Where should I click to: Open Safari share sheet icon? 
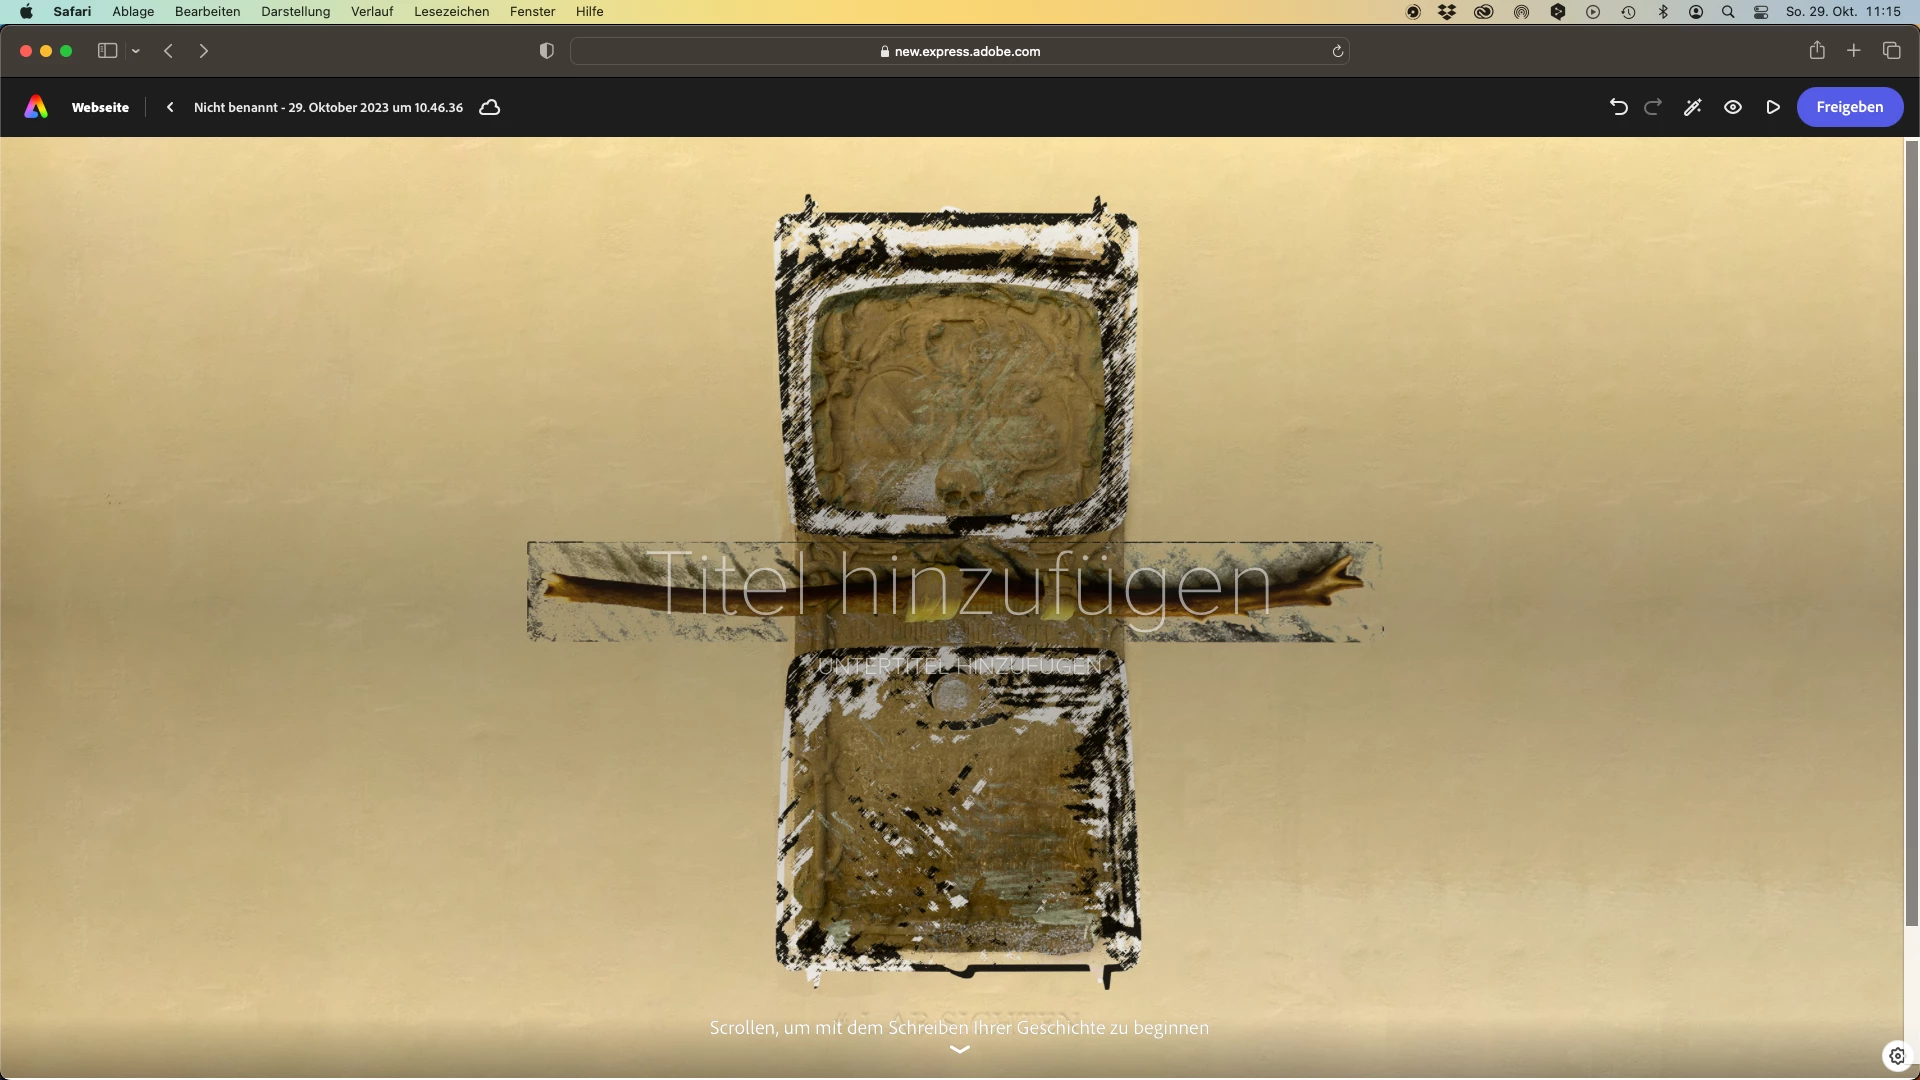(x=1817, y=51)
